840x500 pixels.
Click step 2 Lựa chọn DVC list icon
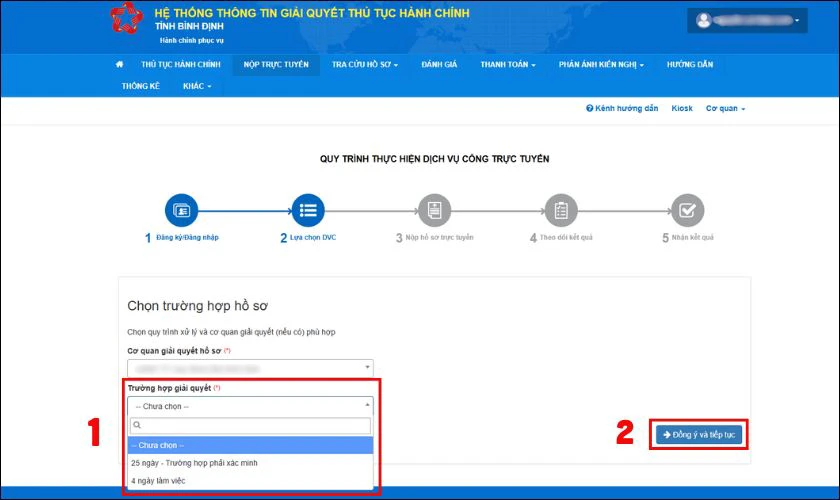point(308,210)
